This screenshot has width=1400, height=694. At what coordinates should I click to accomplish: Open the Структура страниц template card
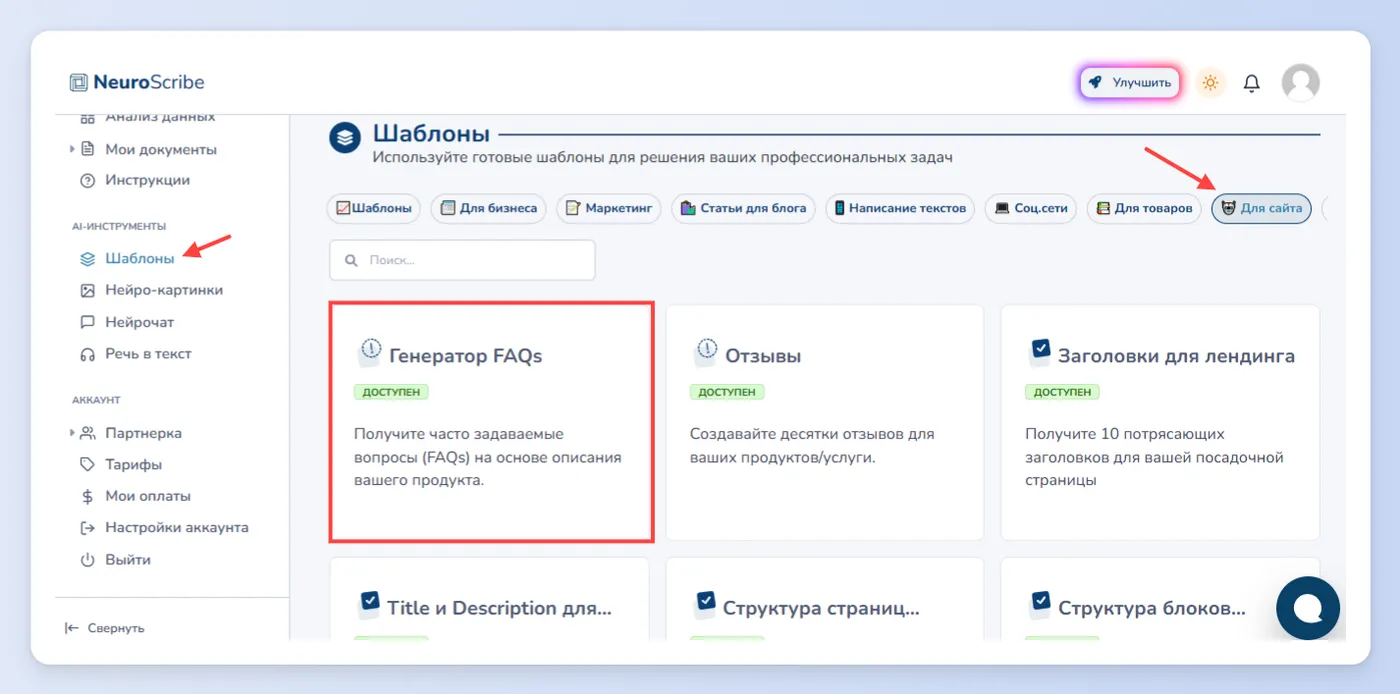(825, 599)
